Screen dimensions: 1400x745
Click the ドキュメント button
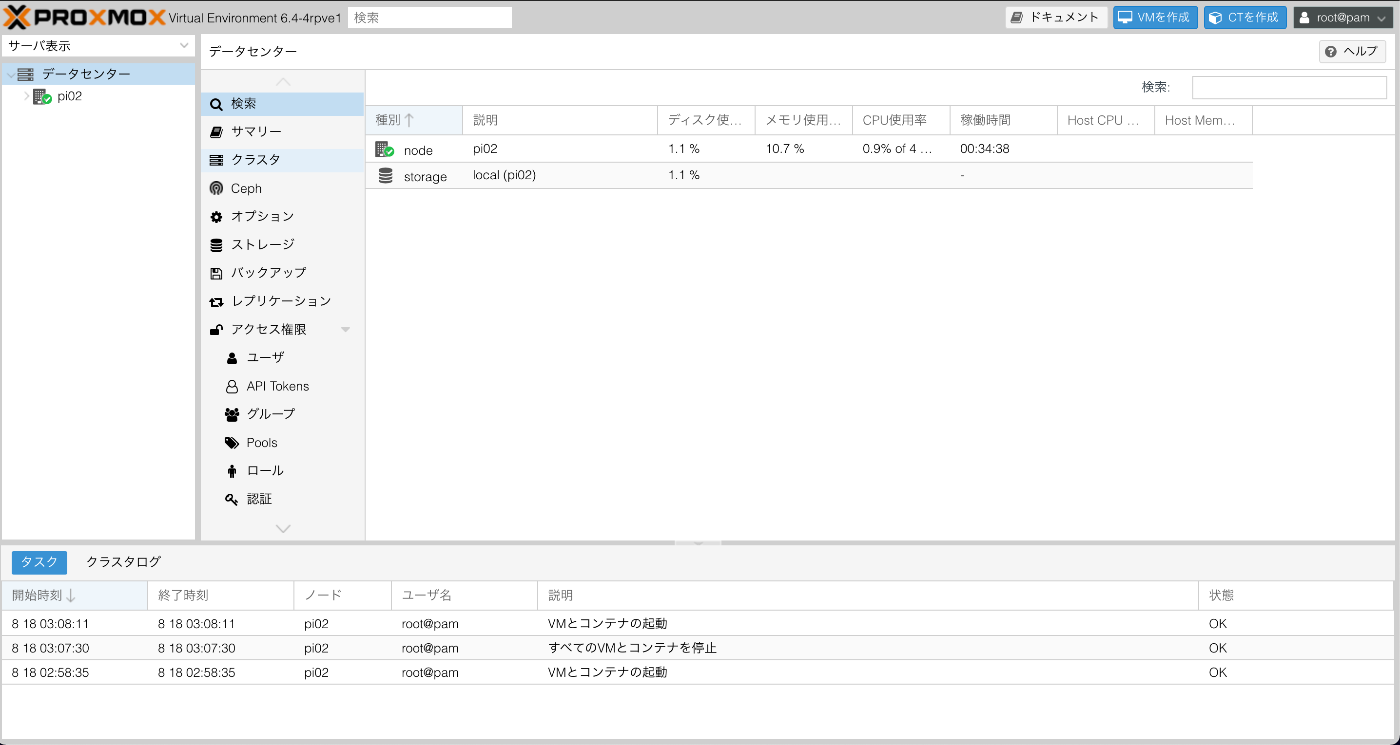[x=1056, y=17]
